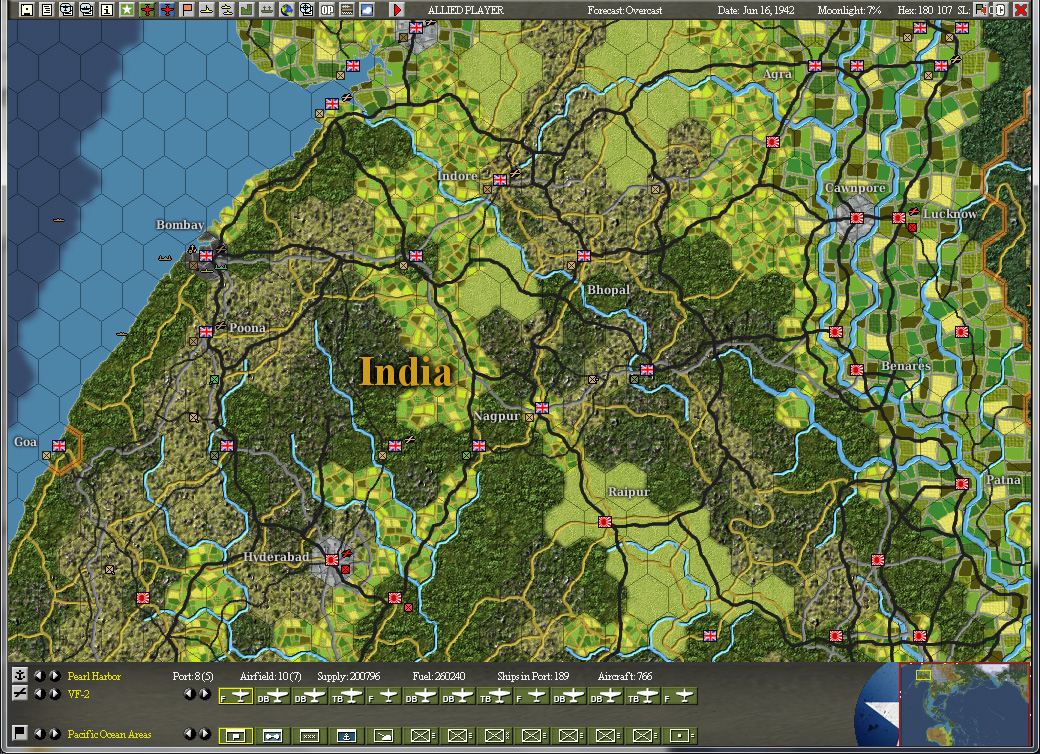Select the XXX corps unit button
This screenshot has width=1040, height=754.
coord(309,735)
